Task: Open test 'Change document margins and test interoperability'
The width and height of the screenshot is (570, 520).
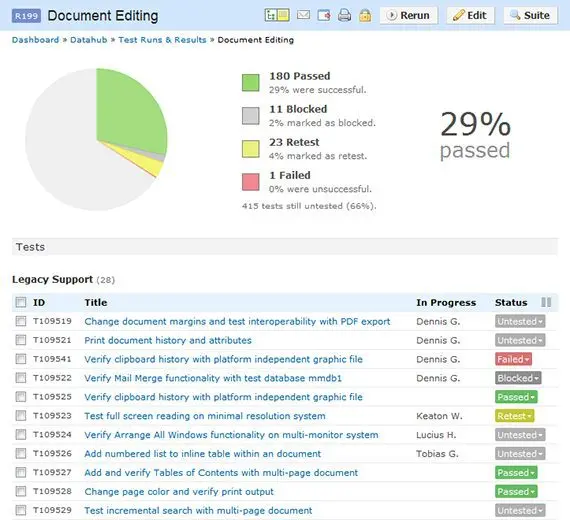Action: coord(237,321)
